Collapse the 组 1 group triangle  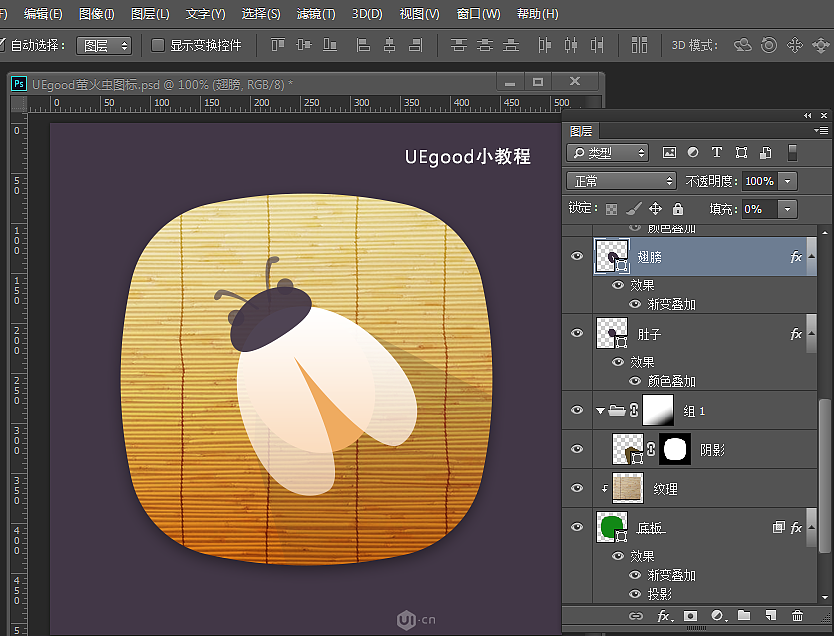coord(601,411)
